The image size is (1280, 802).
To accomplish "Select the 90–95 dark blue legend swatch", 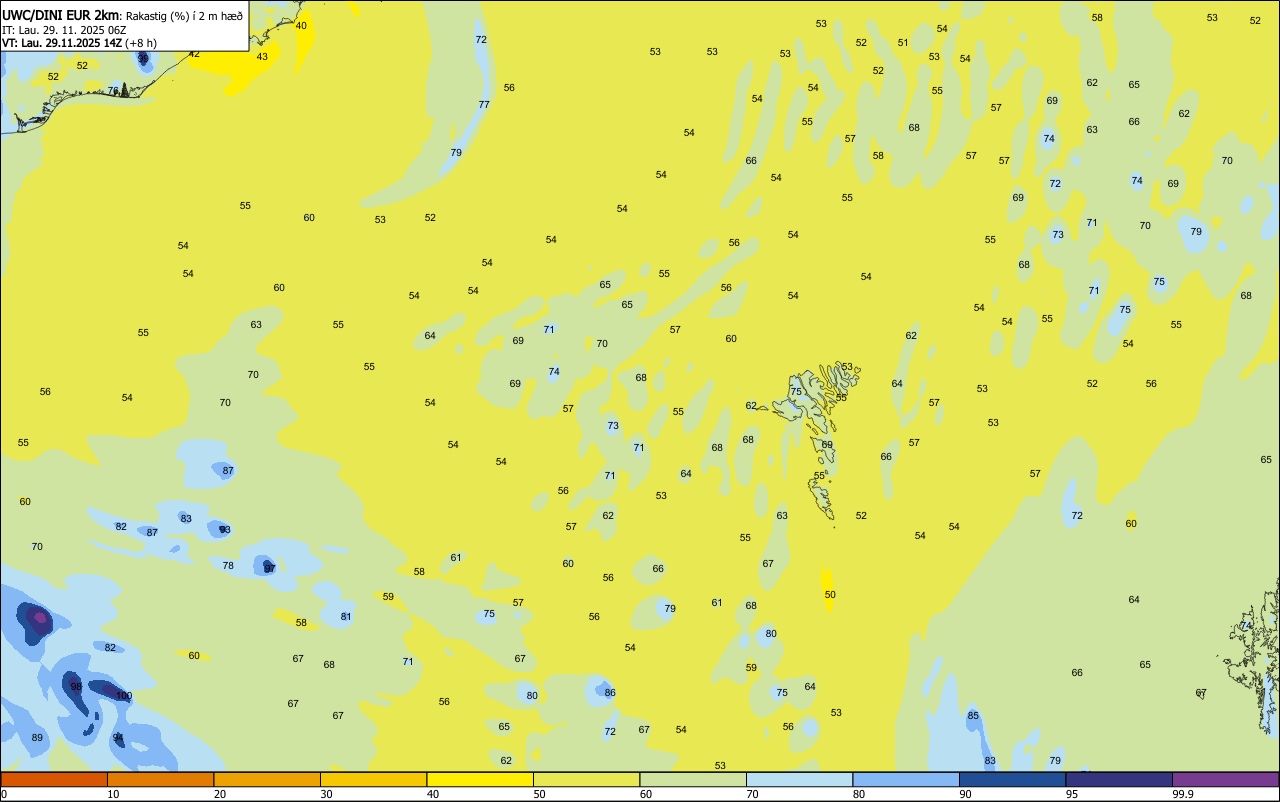I will [1012, 779].
